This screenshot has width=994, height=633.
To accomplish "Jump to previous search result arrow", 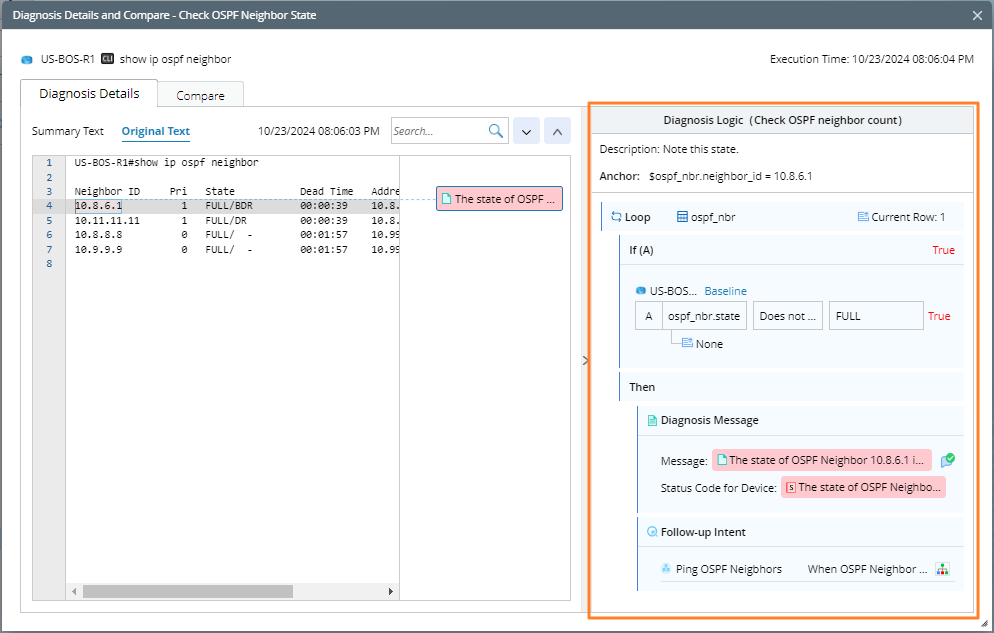I will 557,131.
